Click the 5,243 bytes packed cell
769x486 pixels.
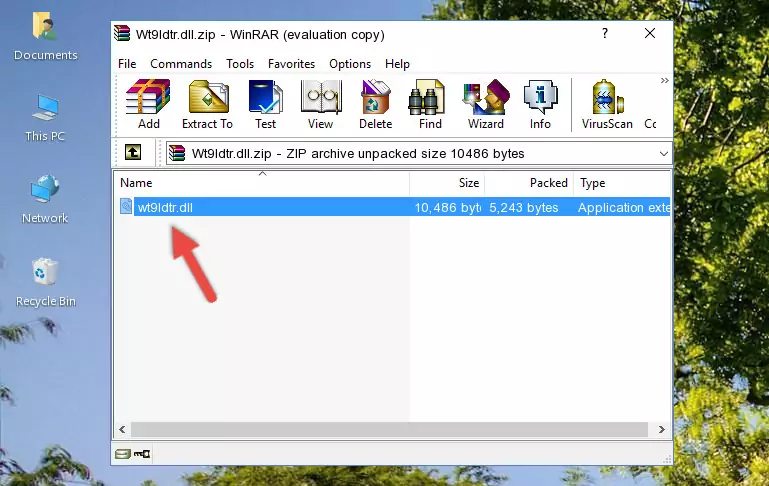[x=523, y=207]
